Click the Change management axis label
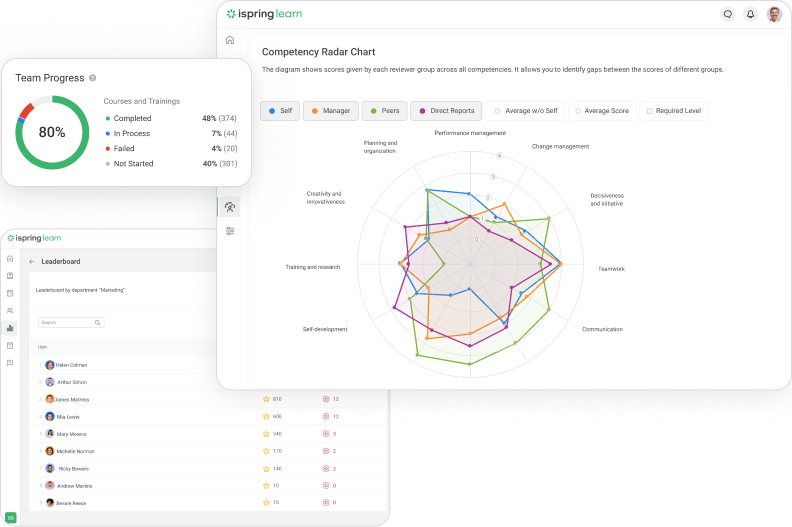This screenshot has height=527, width=792. coord(560,147)
